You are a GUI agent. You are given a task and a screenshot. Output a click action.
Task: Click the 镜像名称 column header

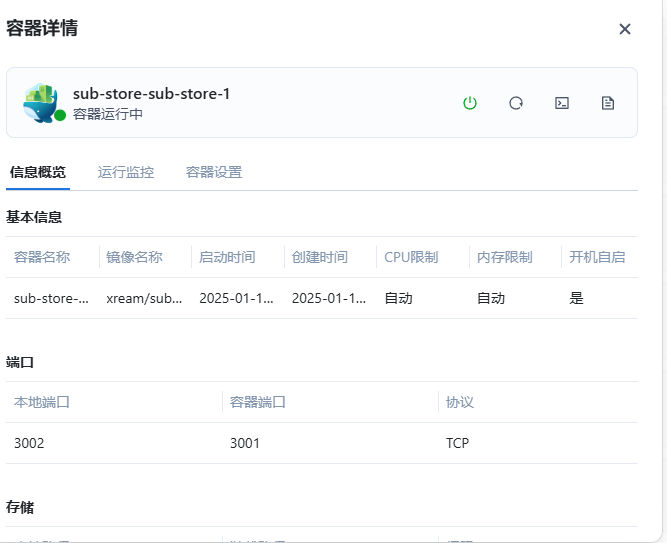click(134, 257)
